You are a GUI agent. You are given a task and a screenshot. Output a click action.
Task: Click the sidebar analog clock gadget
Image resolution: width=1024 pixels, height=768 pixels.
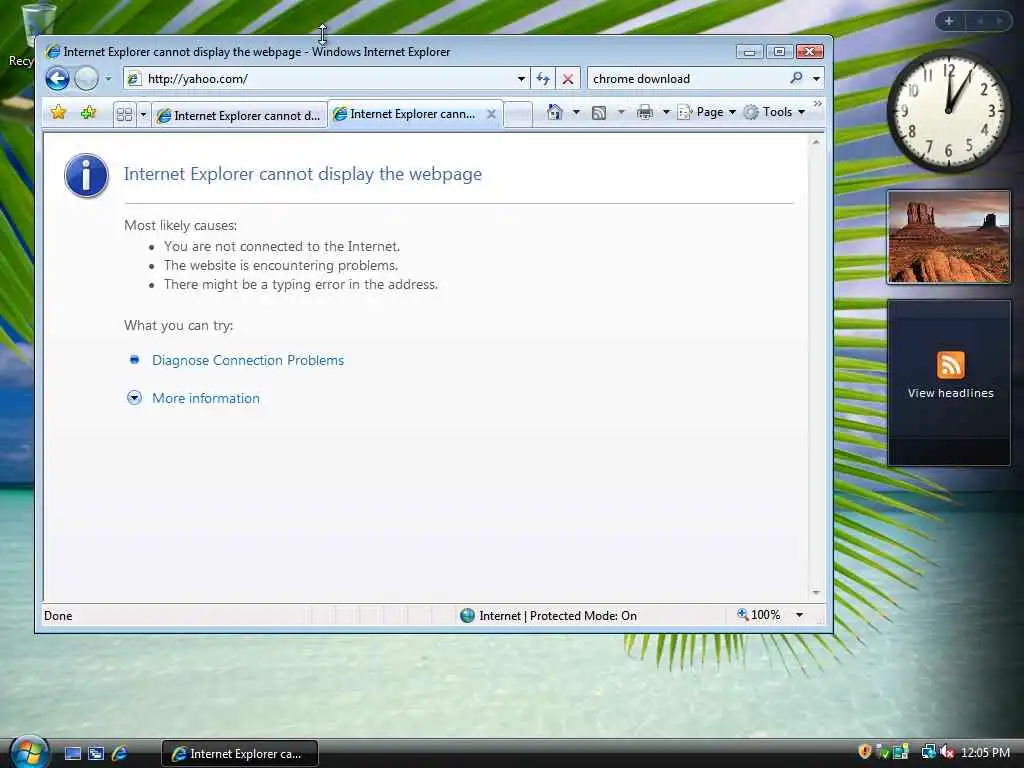point(948,111)
